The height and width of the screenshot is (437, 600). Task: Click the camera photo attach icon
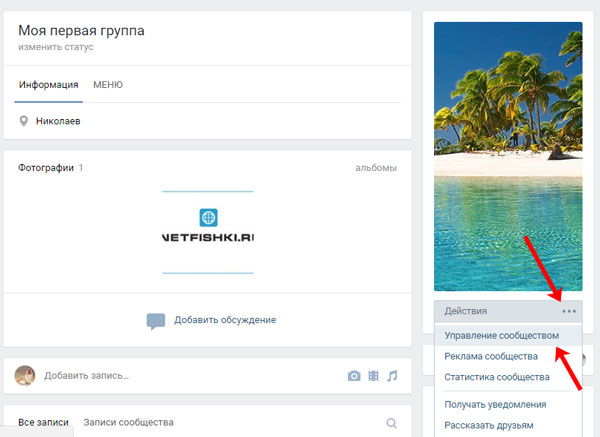point(354,376)
